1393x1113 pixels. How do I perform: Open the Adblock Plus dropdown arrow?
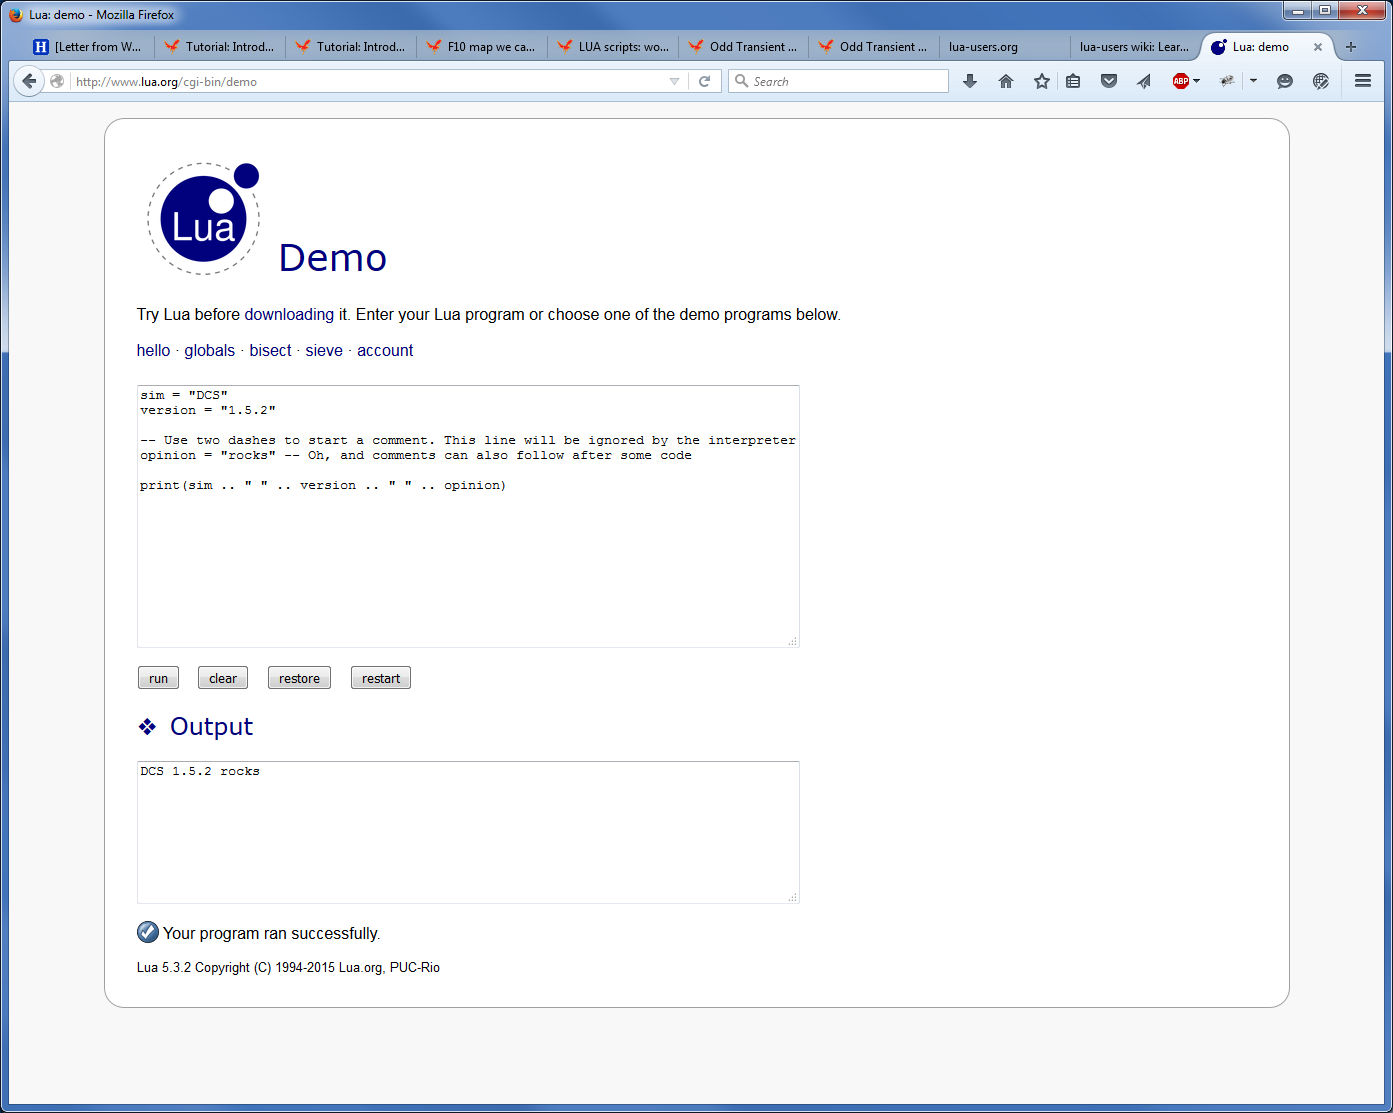pos(1197,81)
